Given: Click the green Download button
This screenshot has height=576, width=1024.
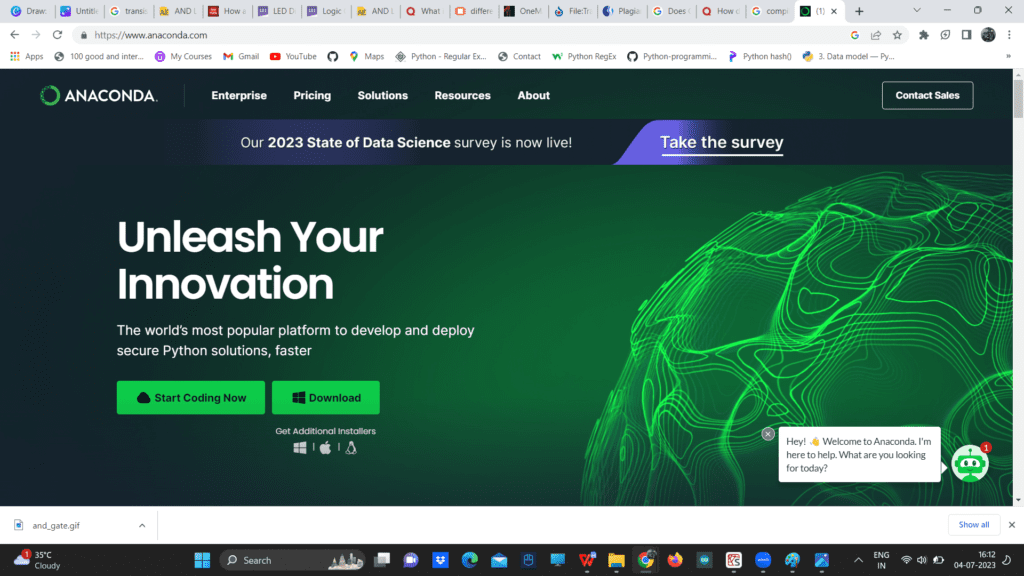Looking at the screenshot, I should click(326, 398).
